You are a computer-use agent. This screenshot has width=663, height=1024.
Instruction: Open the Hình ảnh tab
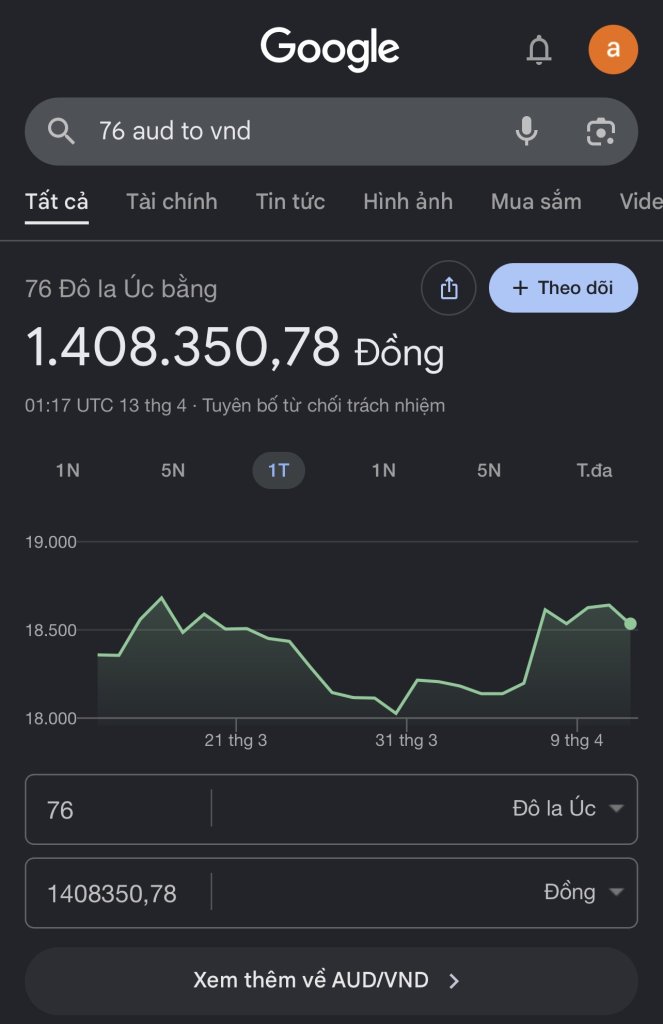(408, 201)
